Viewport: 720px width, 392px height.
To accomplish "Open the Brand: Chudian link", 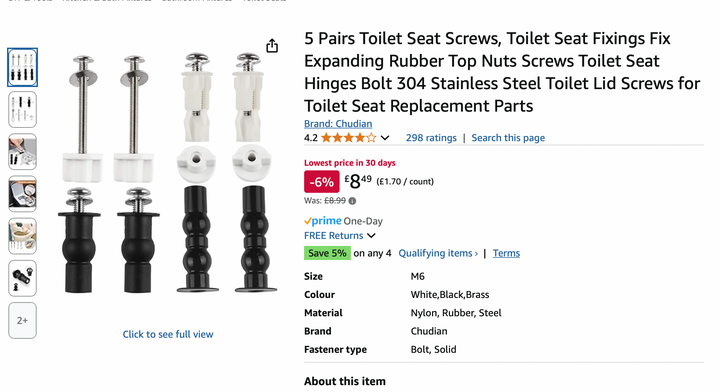I will click(338, 124).
